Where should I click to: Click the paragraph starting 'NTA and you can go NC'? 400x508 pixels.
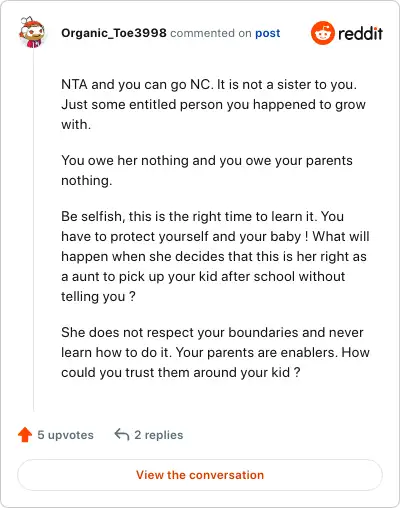coord(213,104)
